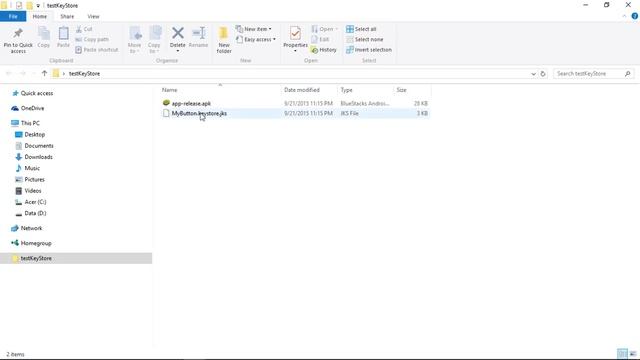640x360 pixels.
Task: Open Quick access in navigation pane
Action: (37, 93)
